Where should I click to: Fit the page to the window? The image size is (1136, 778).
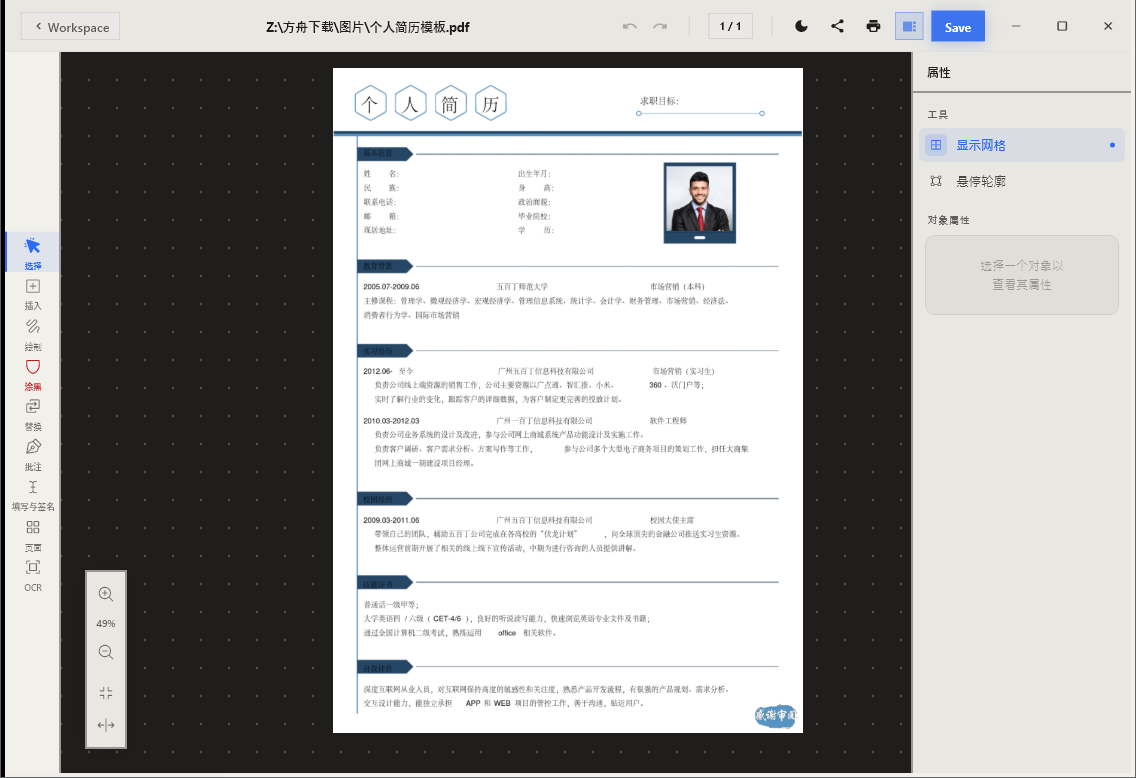tap(106, 693)
